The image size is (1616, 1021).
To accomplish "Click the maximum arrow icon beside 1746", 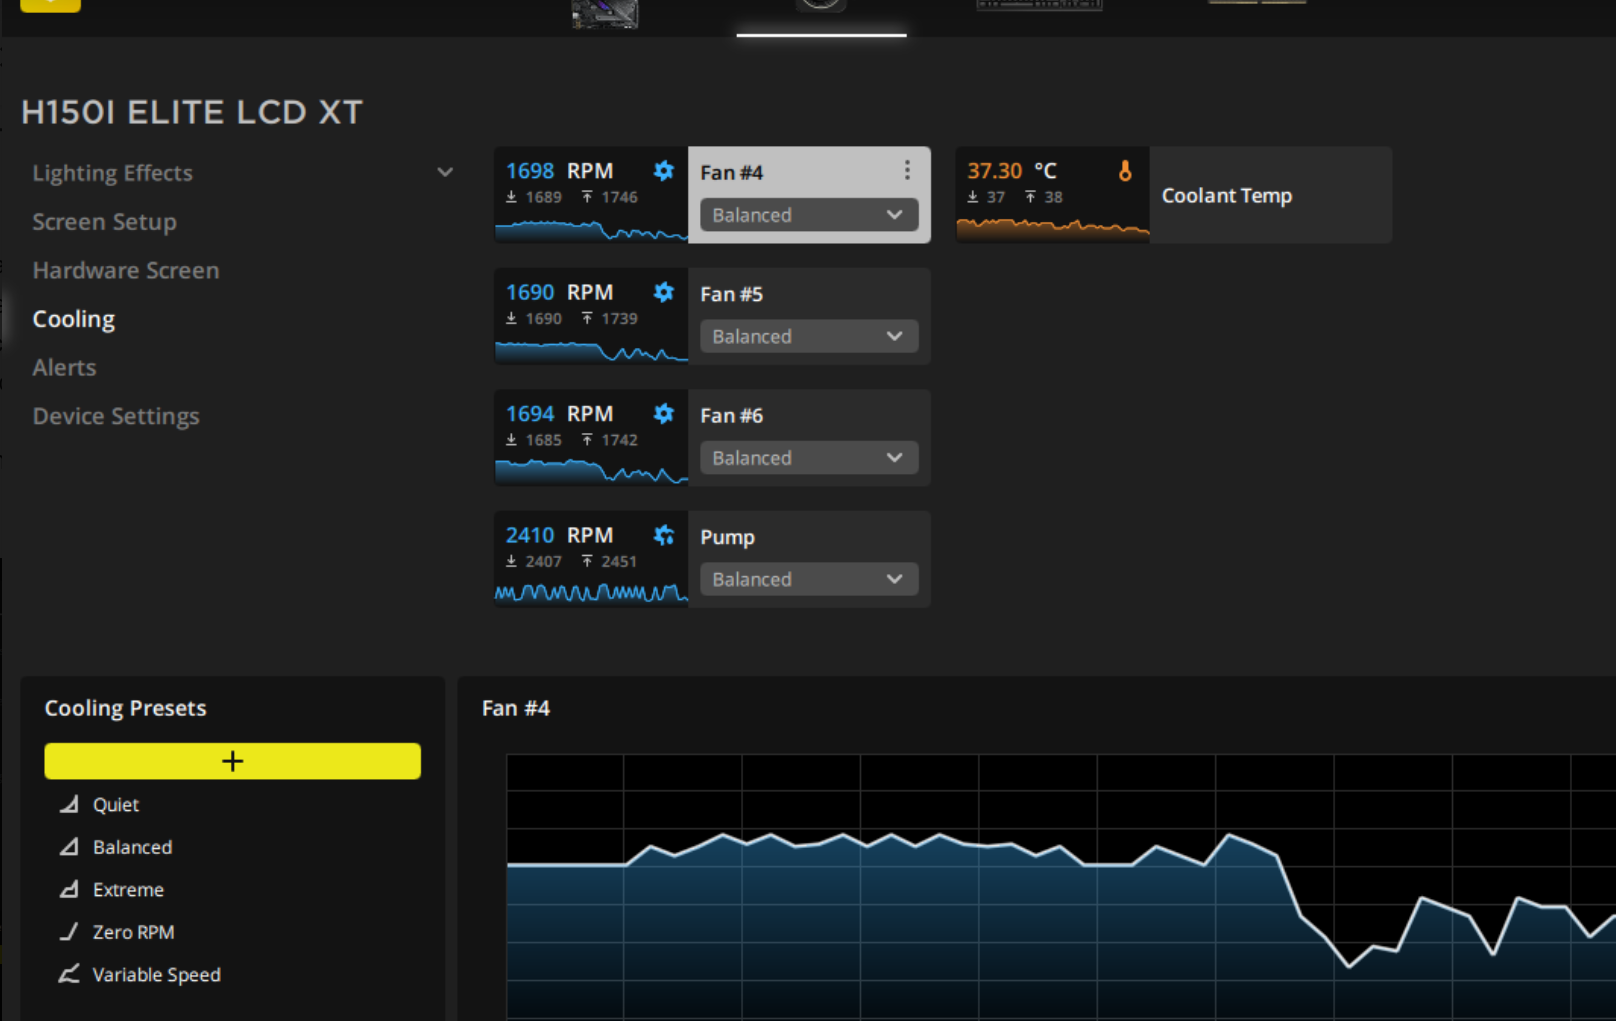I will click(587, 197).
